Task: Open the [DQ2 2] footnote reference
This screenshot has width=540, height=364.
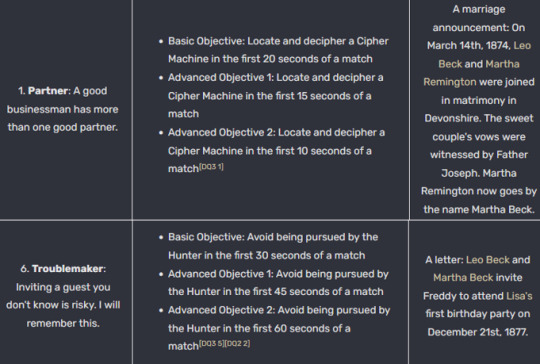Action: [237, 343]
